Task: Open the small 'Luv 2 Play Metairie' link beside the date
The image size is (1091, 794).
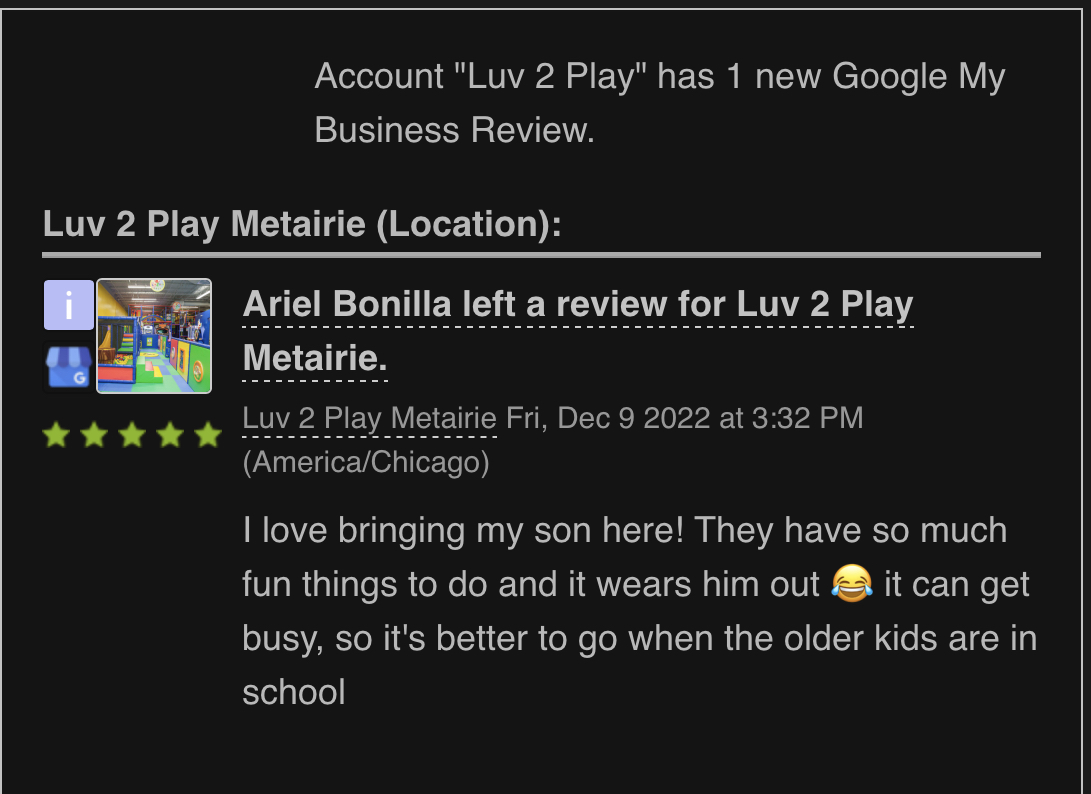Action: pyautogui.click(x=369, y=418)
